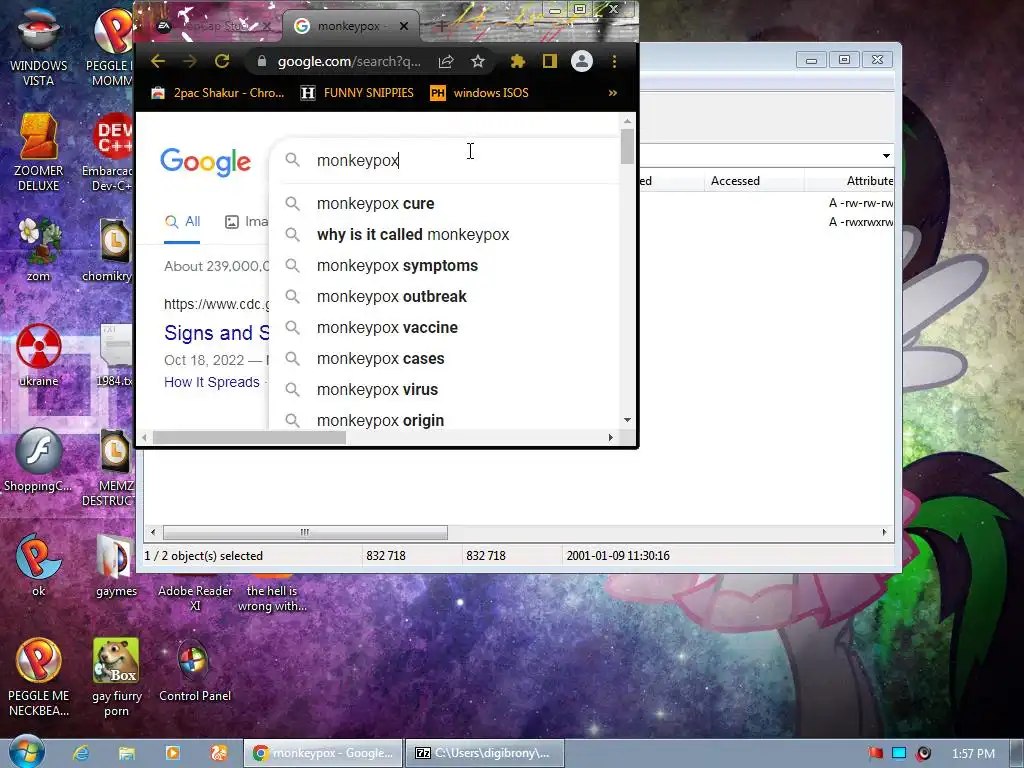Click Chrome's share page icon

(446, 61)
